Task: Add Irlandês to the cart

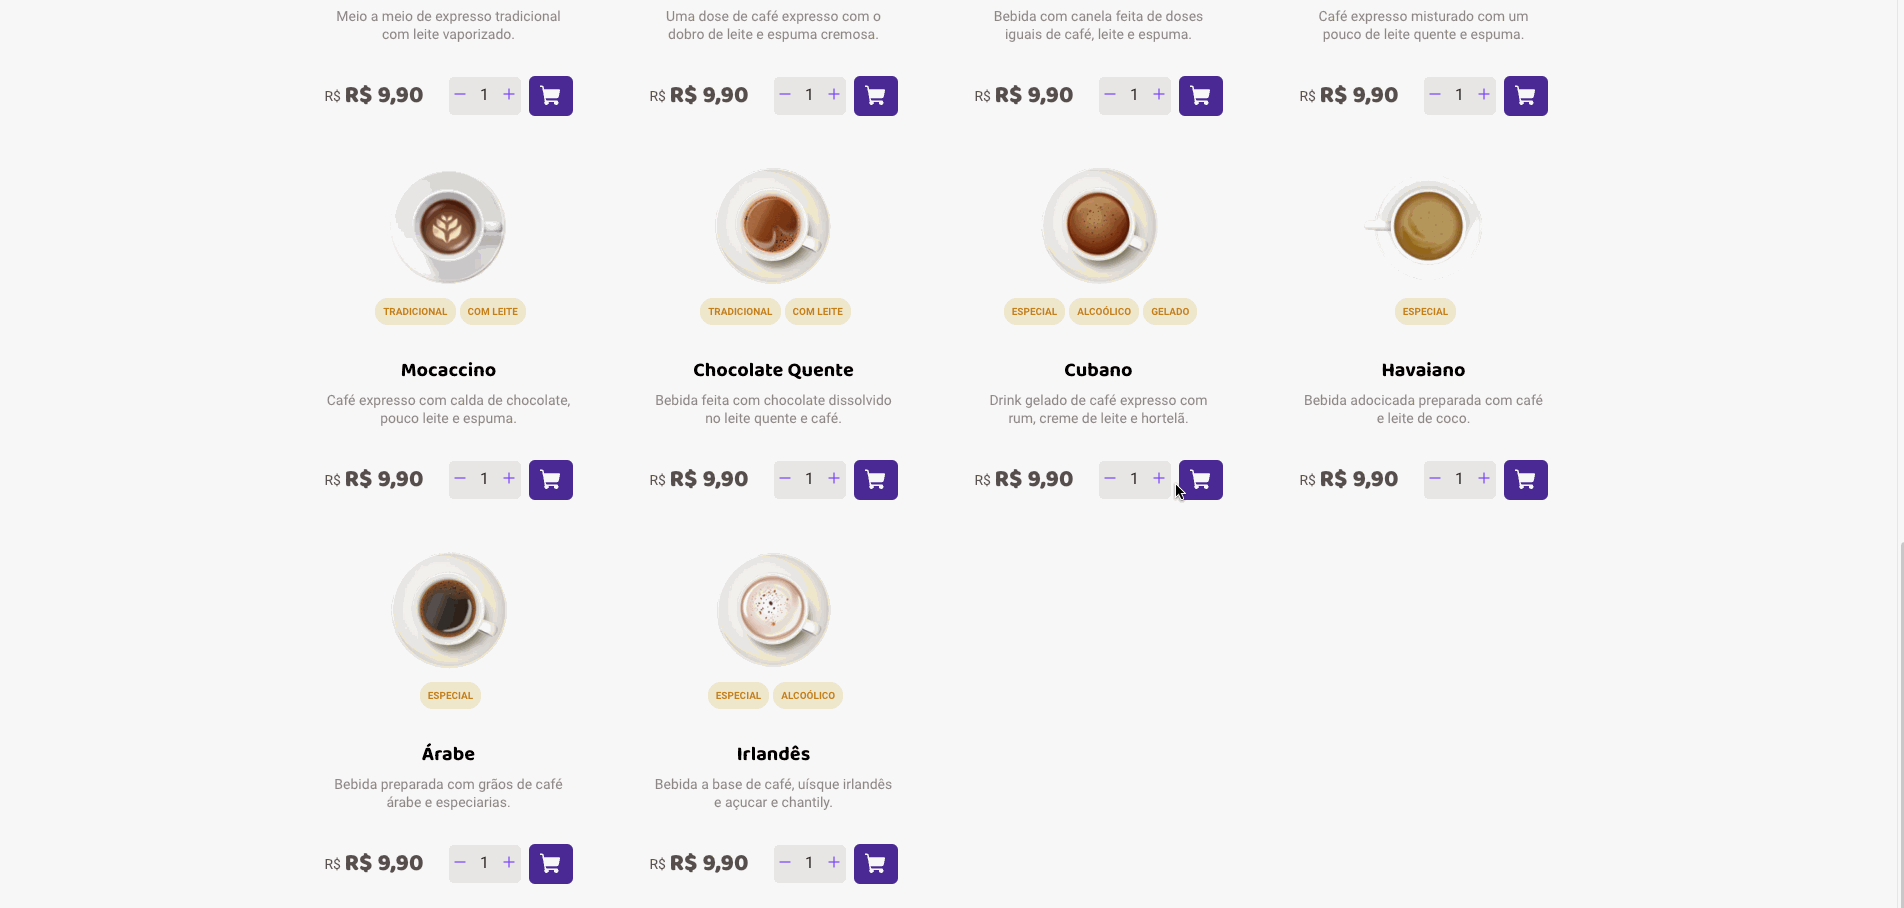Action: point(875,863)
